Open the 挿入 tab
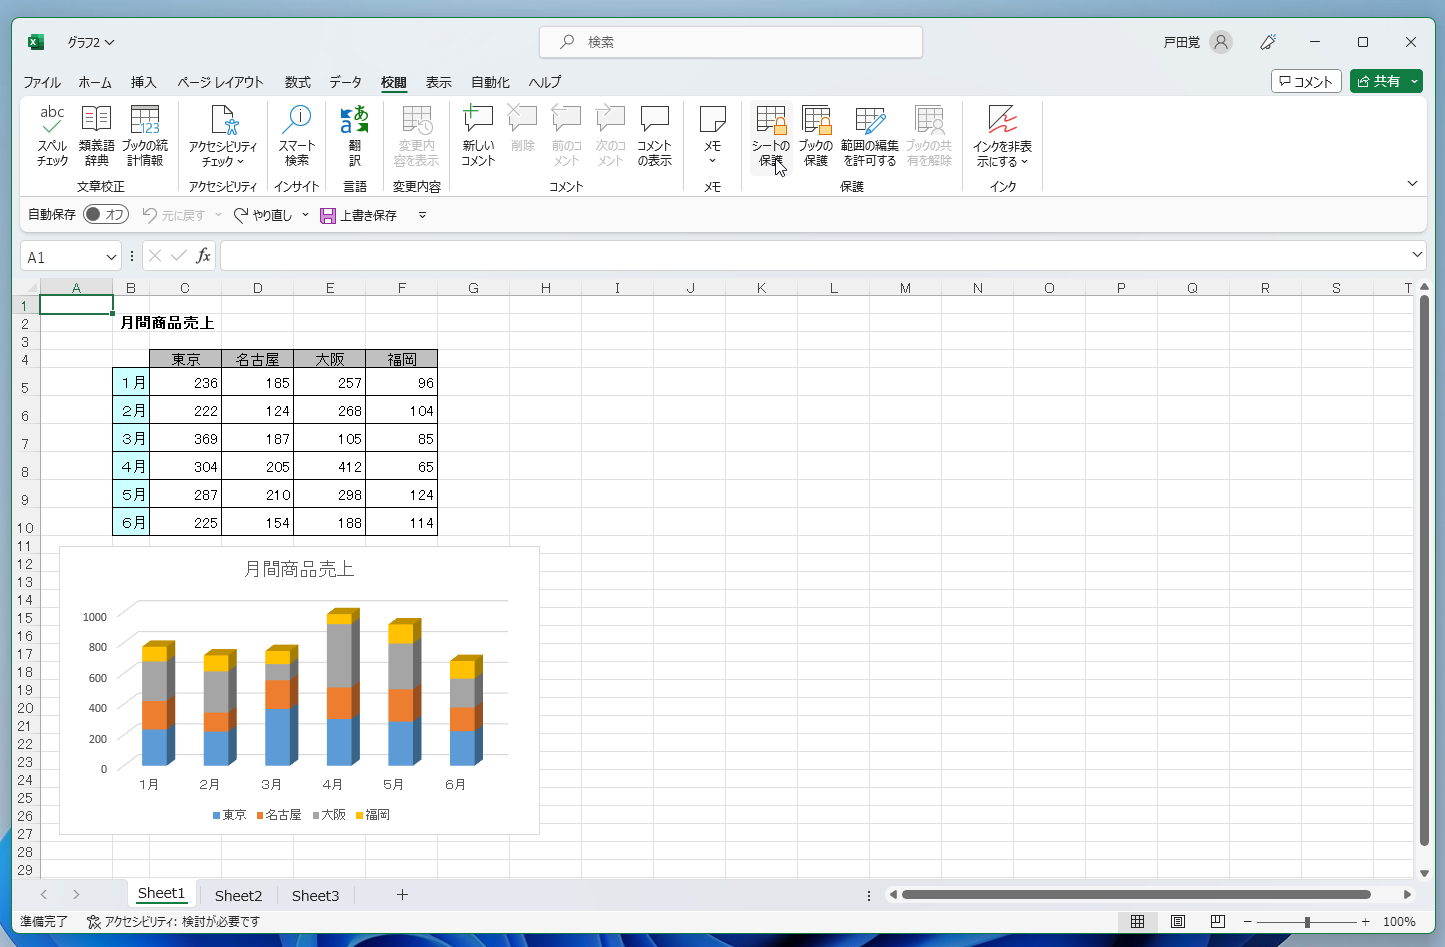Image resolution: width=1445 pixels, height=947 pixels. tap(144, 82)
